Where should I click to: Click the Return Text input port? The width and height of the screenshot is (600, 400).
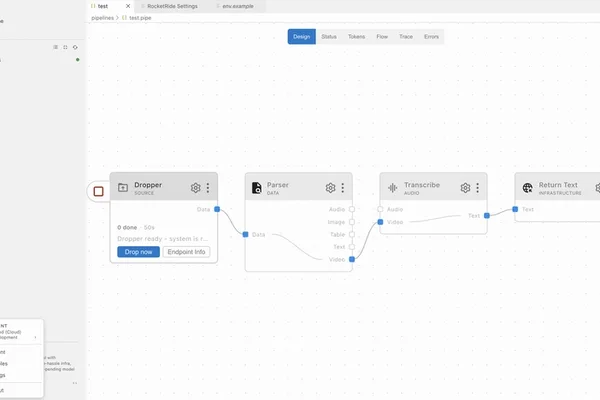pos(515,209)
